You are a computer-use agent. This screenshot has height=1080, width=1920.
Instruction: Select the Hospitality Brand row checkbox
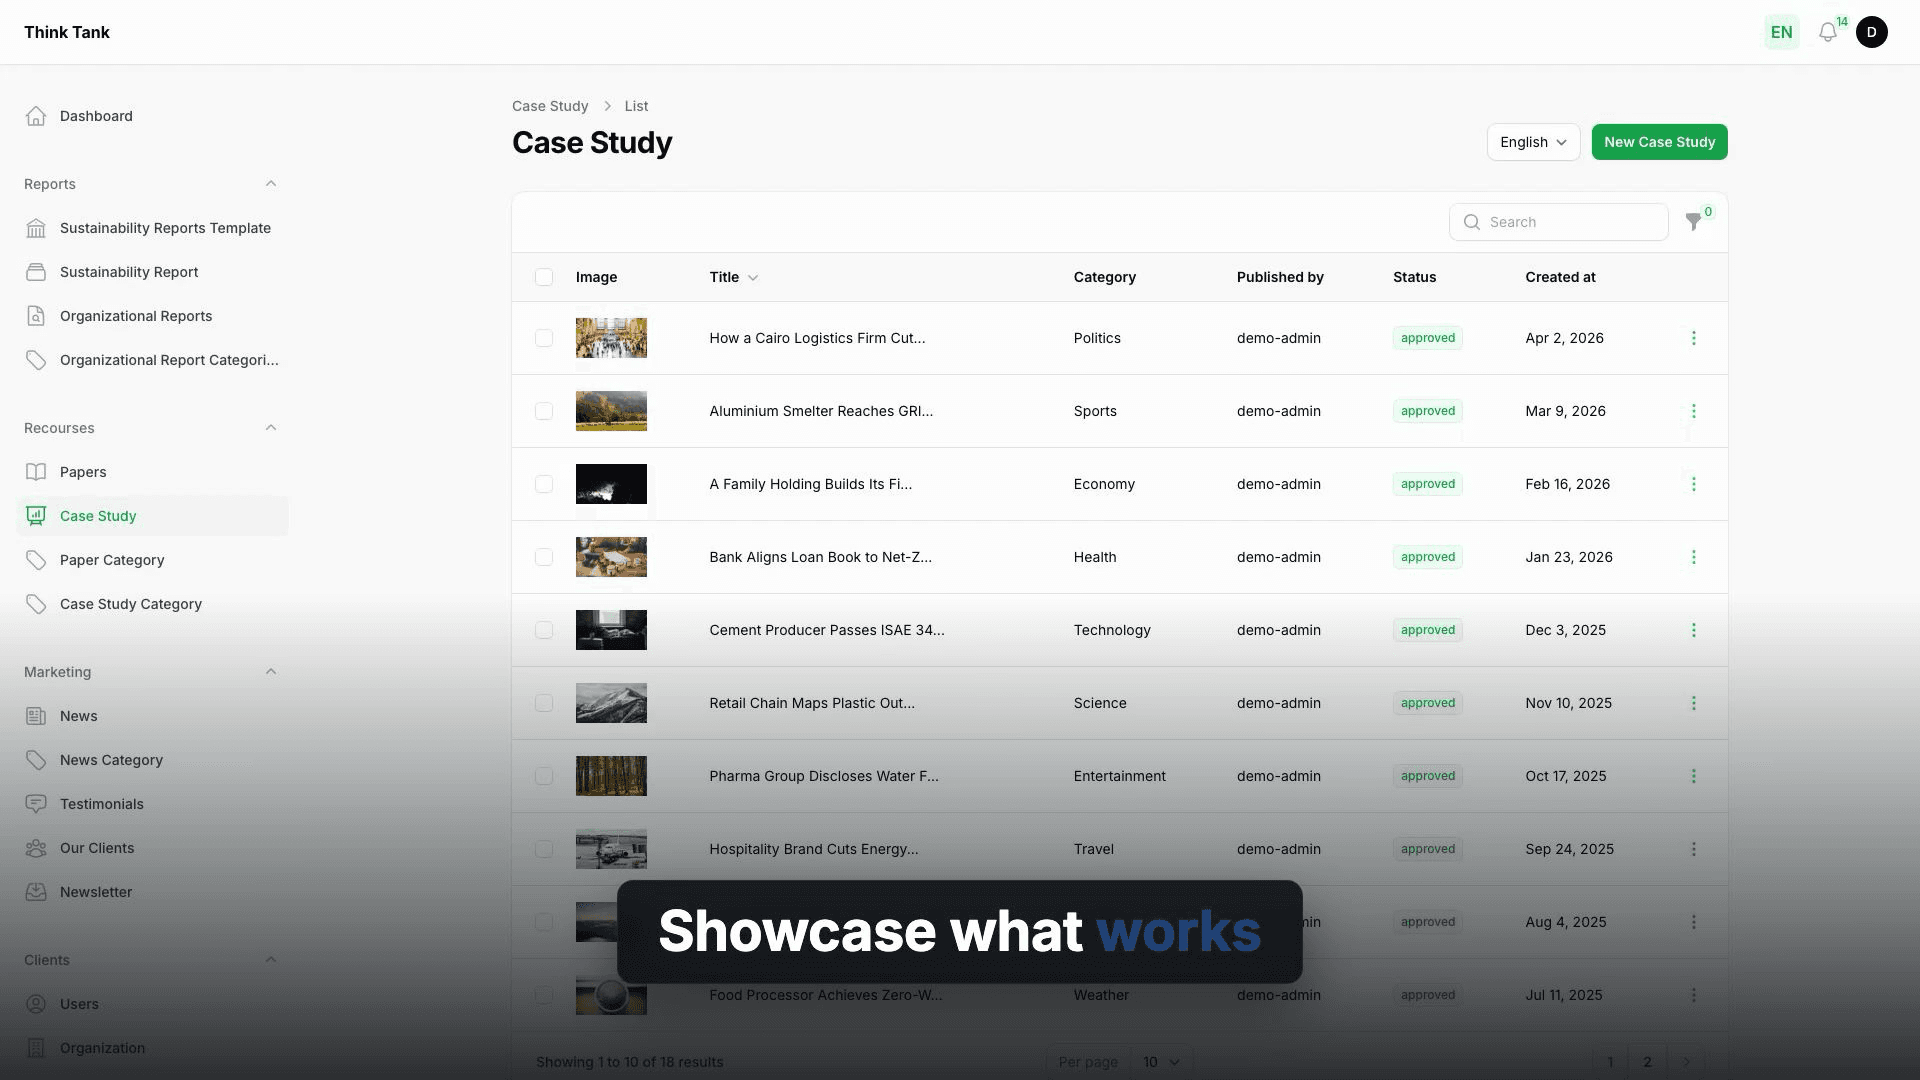544,849
